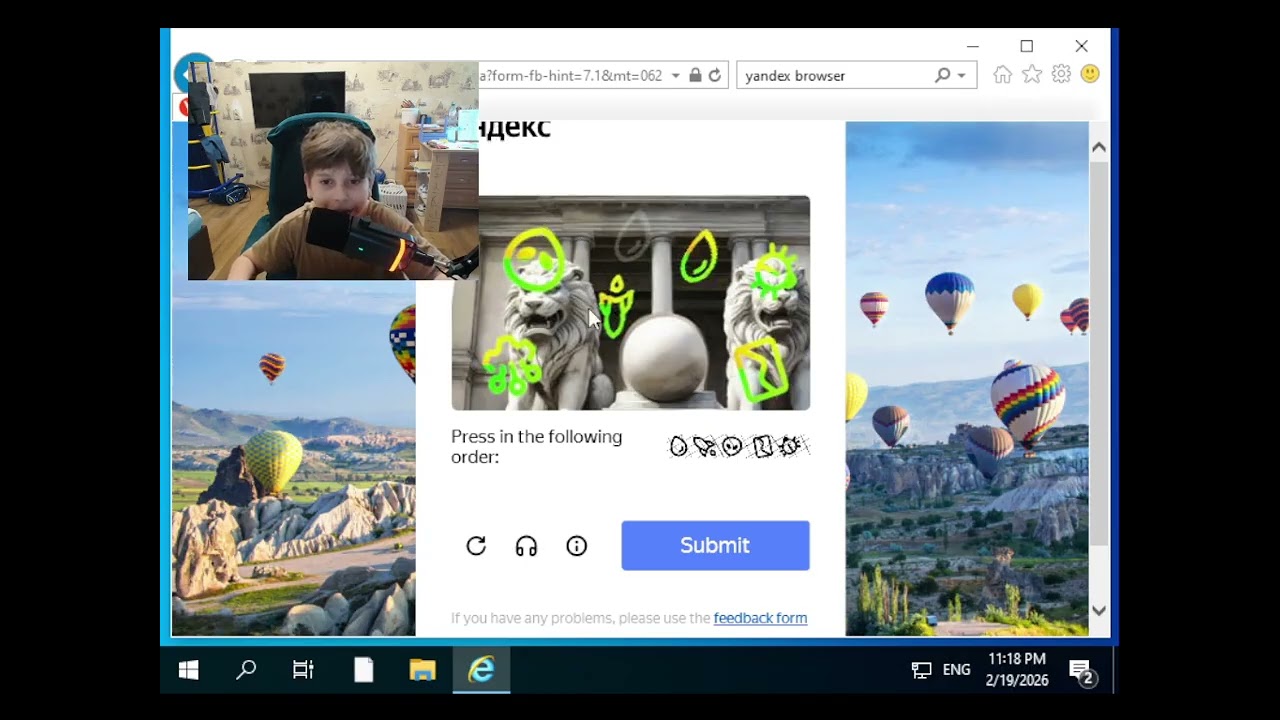Click the "Press in the following order:" text
Viewport: 1280px width, 720px height.
click(537, 447)
